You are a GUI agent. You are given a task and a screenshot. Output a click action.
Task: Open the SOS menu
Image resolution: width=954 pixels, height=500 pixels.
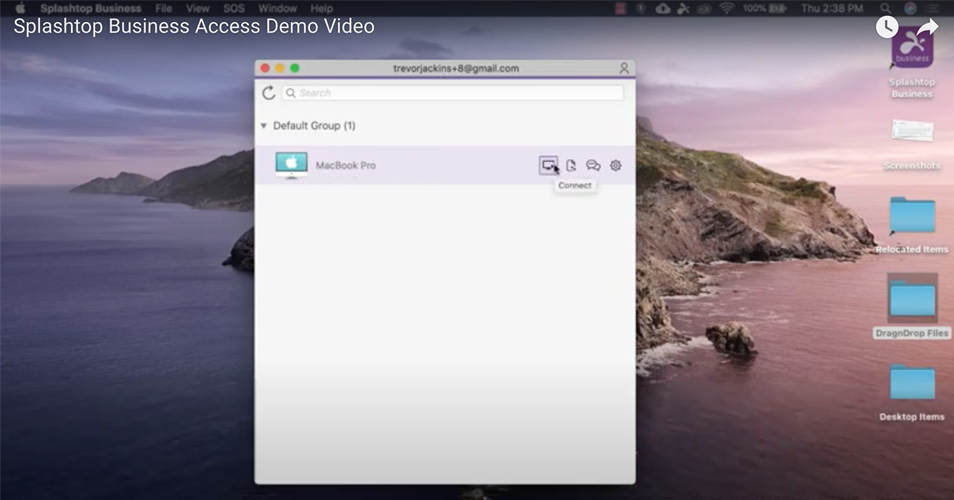[234, 9]
